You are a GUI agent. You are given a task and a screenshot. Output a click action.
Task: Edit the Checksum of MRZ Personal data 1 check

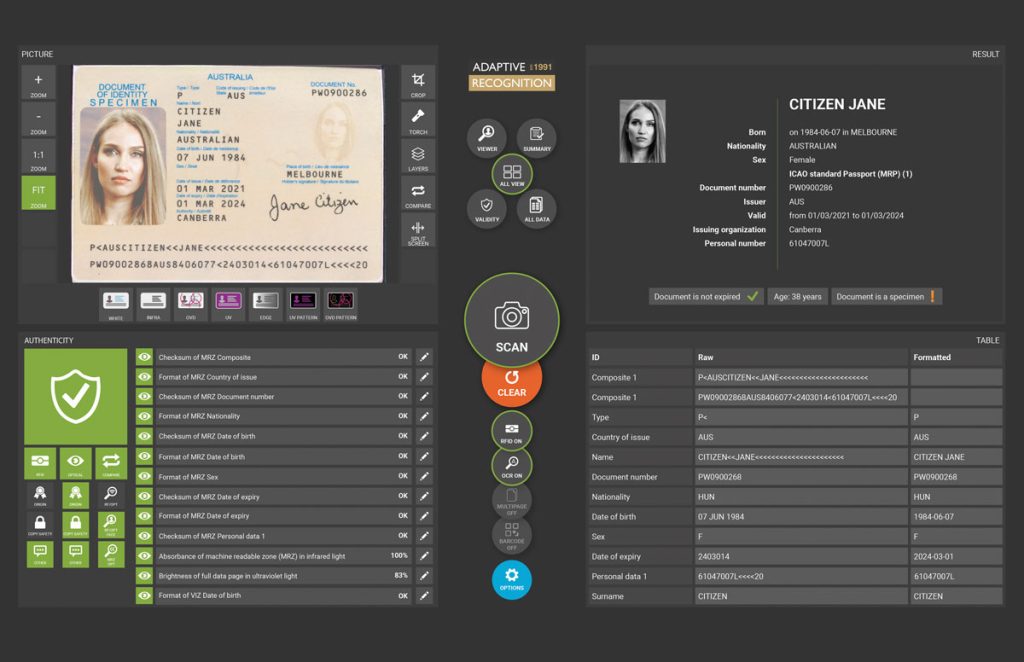[x=424, y=536]
